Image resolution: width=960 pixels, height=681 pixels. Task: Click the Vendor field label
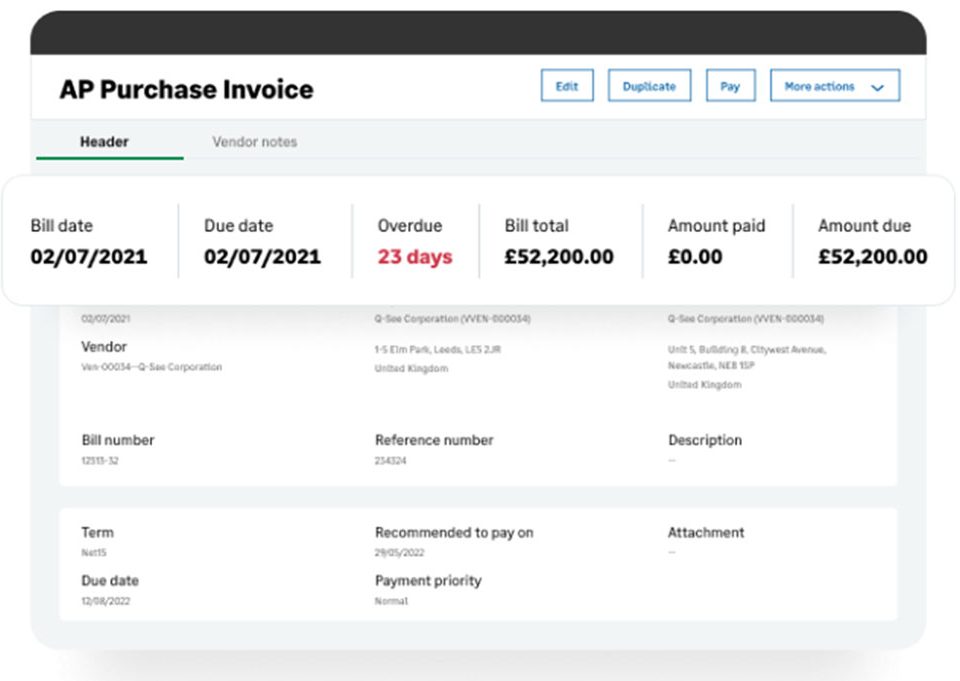pyautogui.click(x=104, y=347)
